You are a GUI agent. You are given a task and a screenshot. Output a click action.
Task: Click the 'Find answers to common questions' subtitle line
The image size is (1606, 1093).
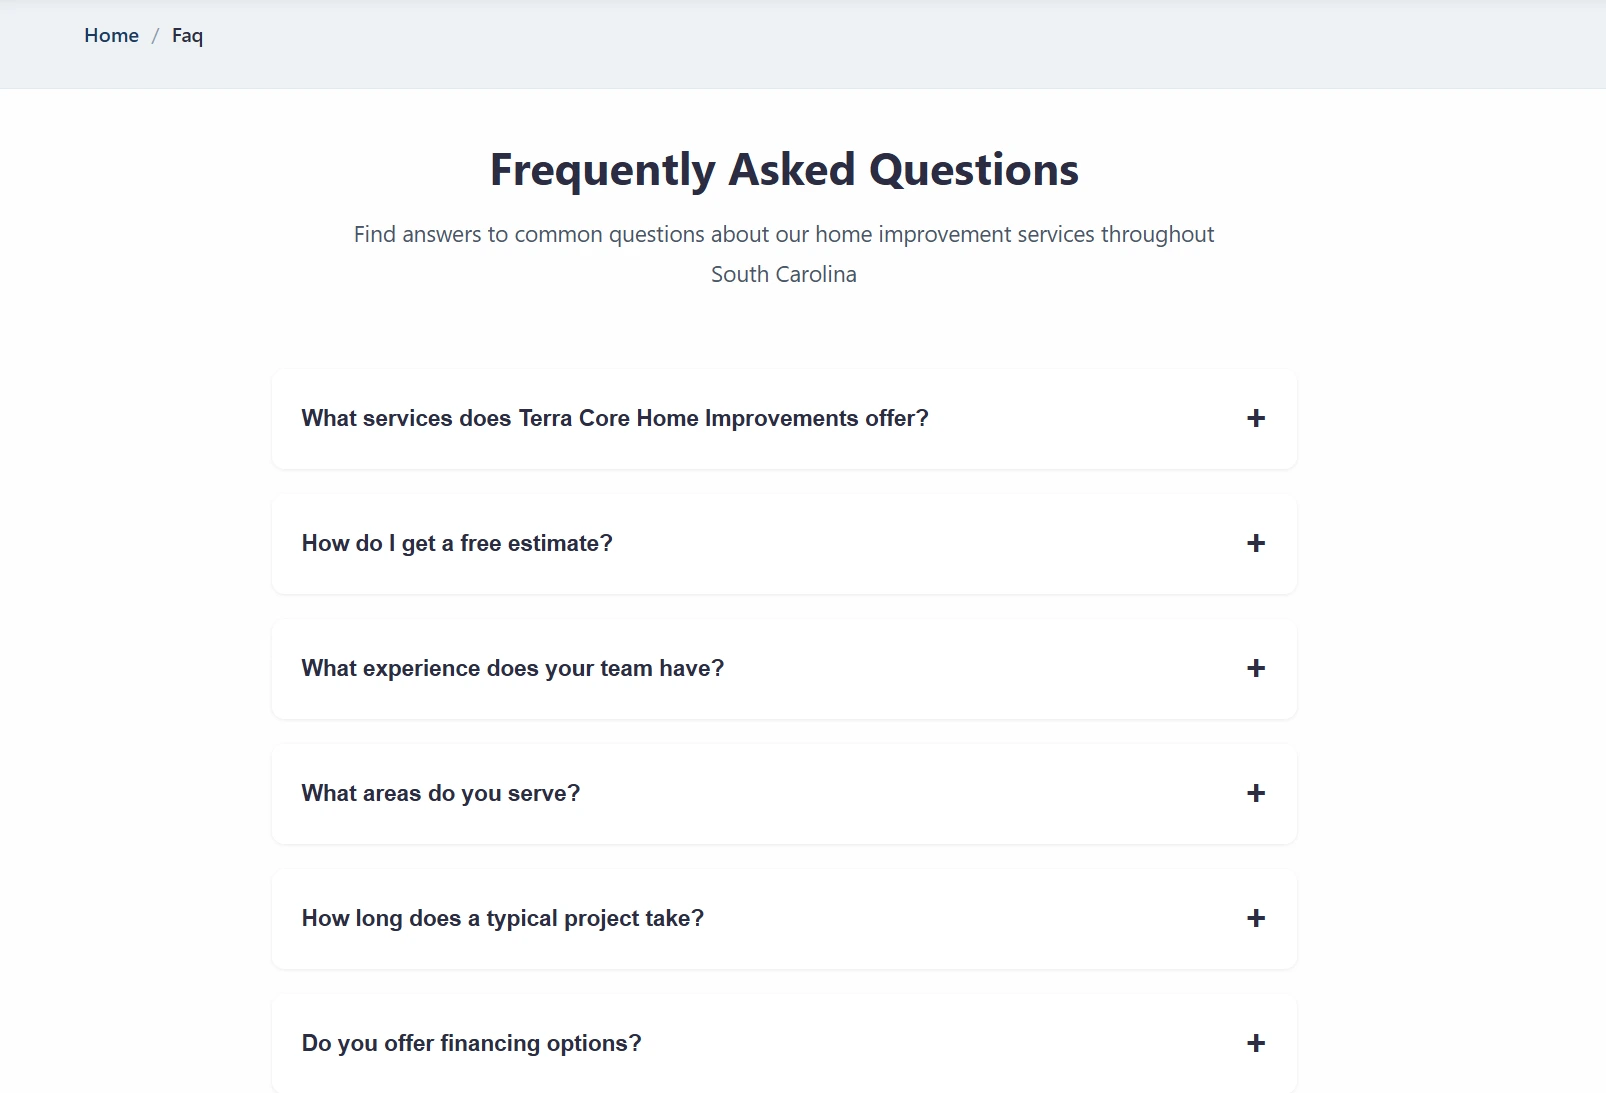point(784,235)
